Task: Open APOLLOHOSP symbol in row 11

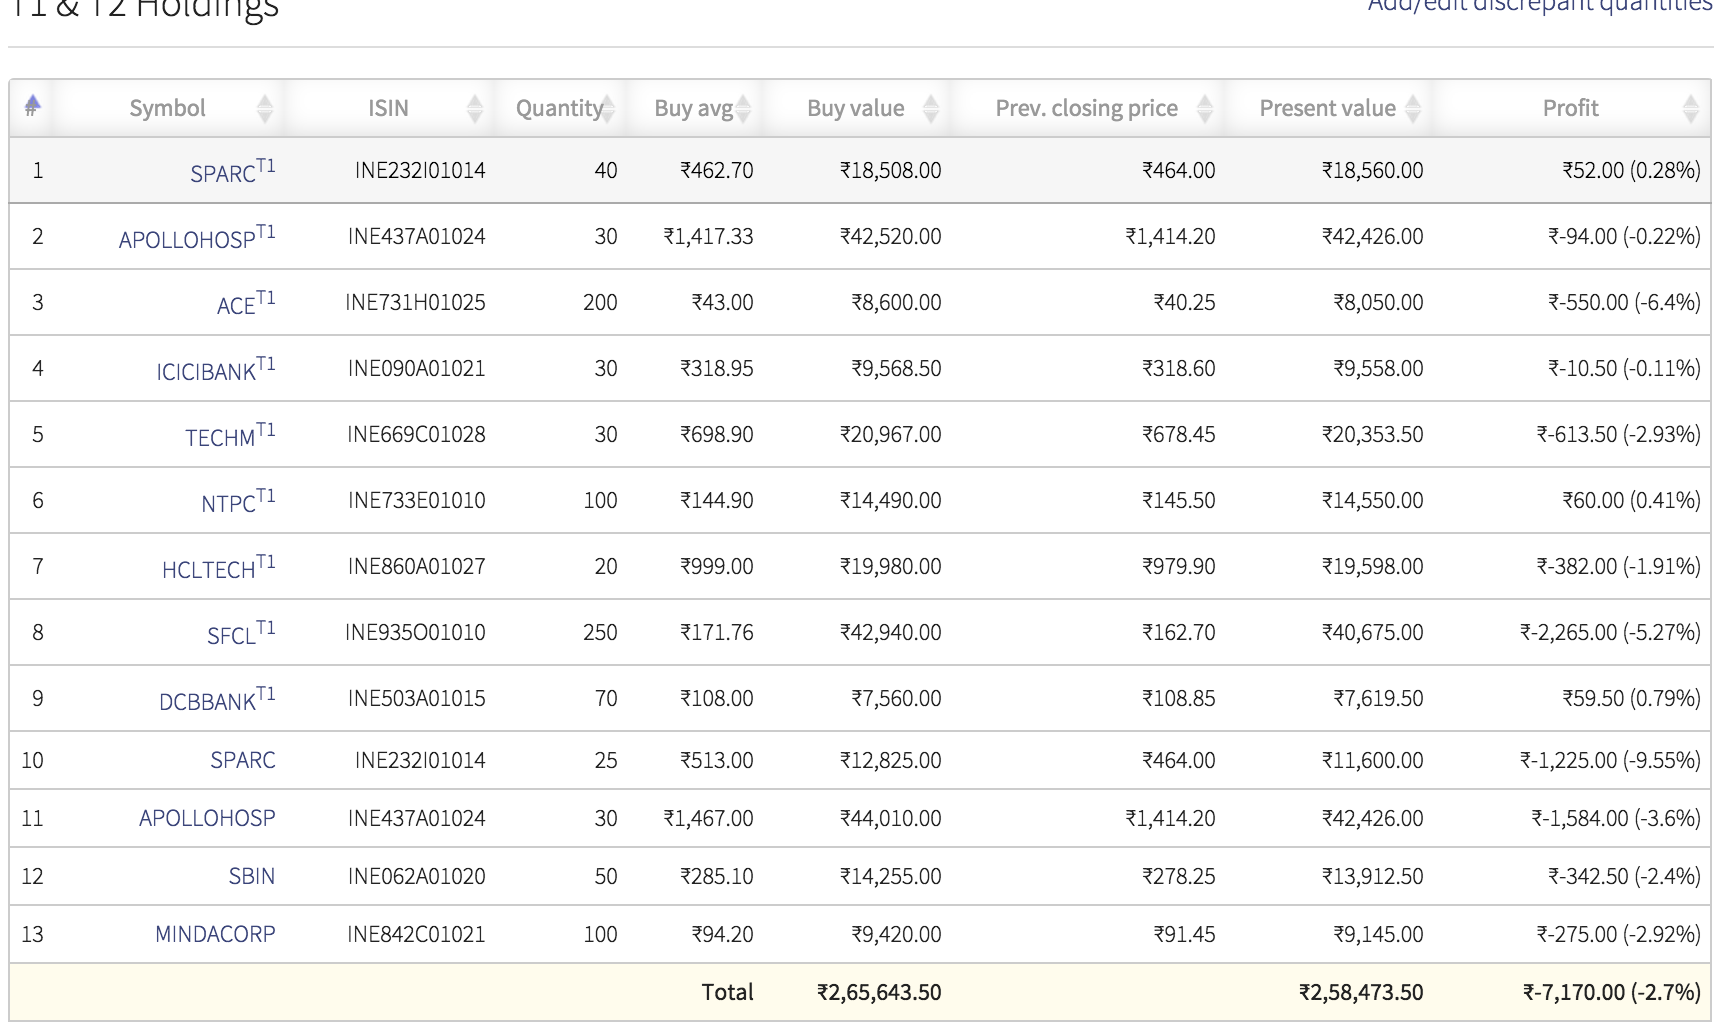Action: pos(207,818)
